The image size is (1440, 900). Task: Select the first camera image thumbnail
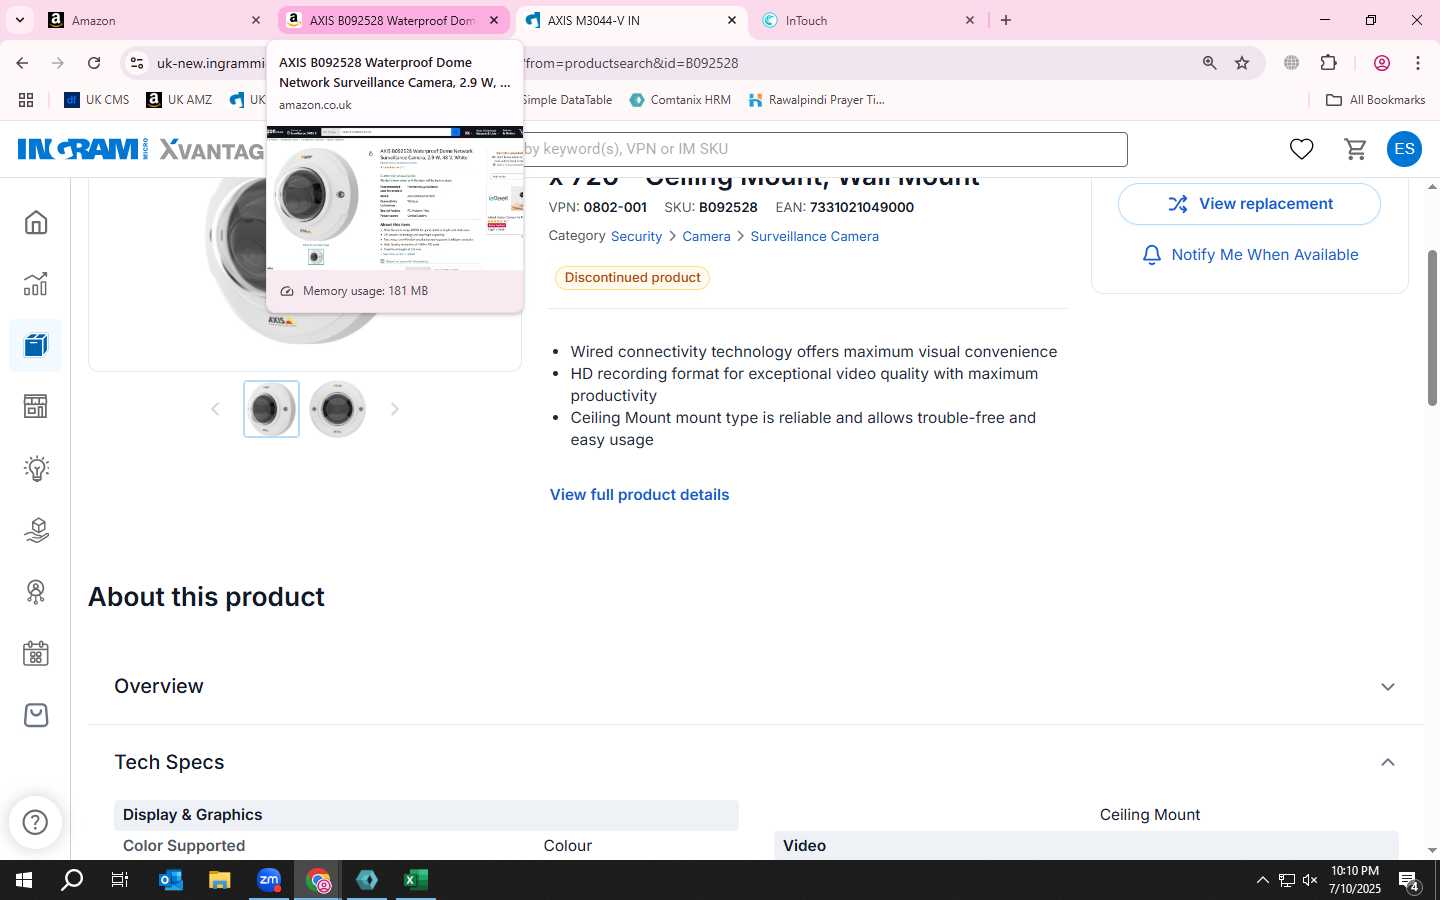click(x=271, y=409)
